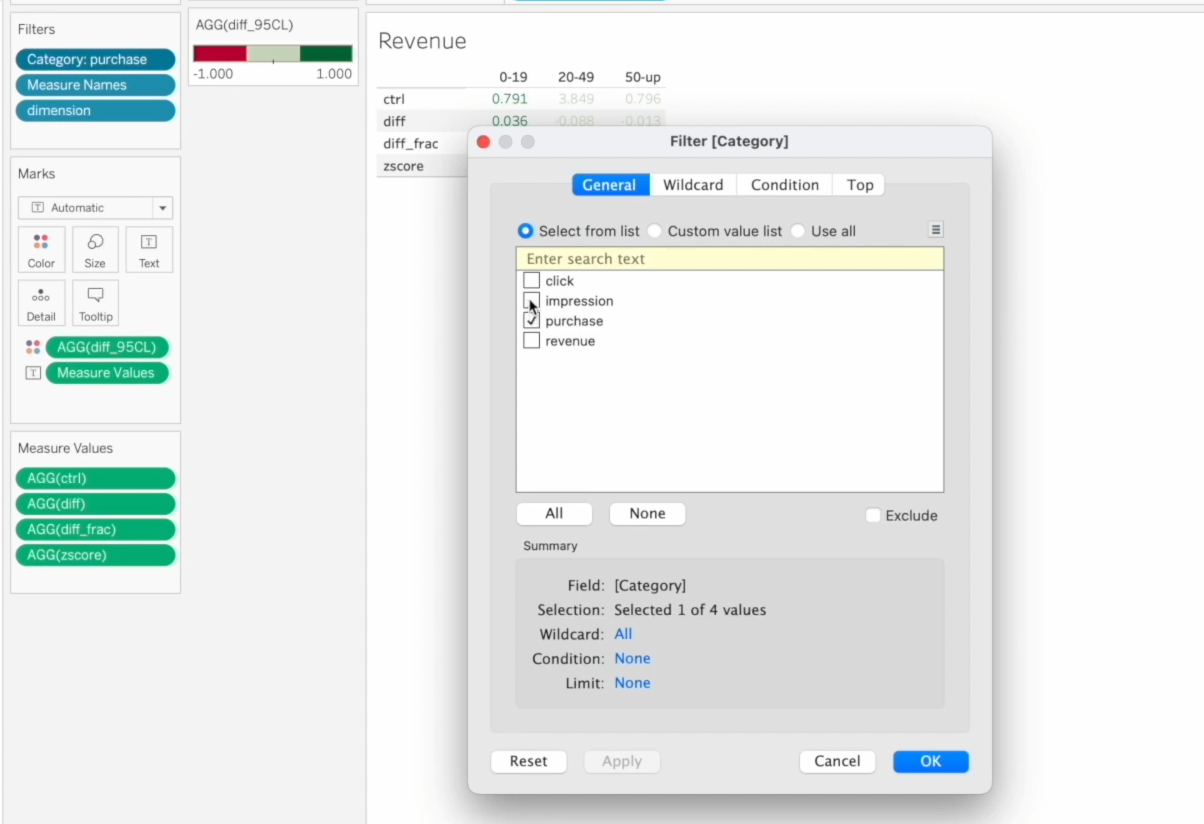Screen dimensions: 1204x824
Task: Click the Reset button
Action: 528,761
